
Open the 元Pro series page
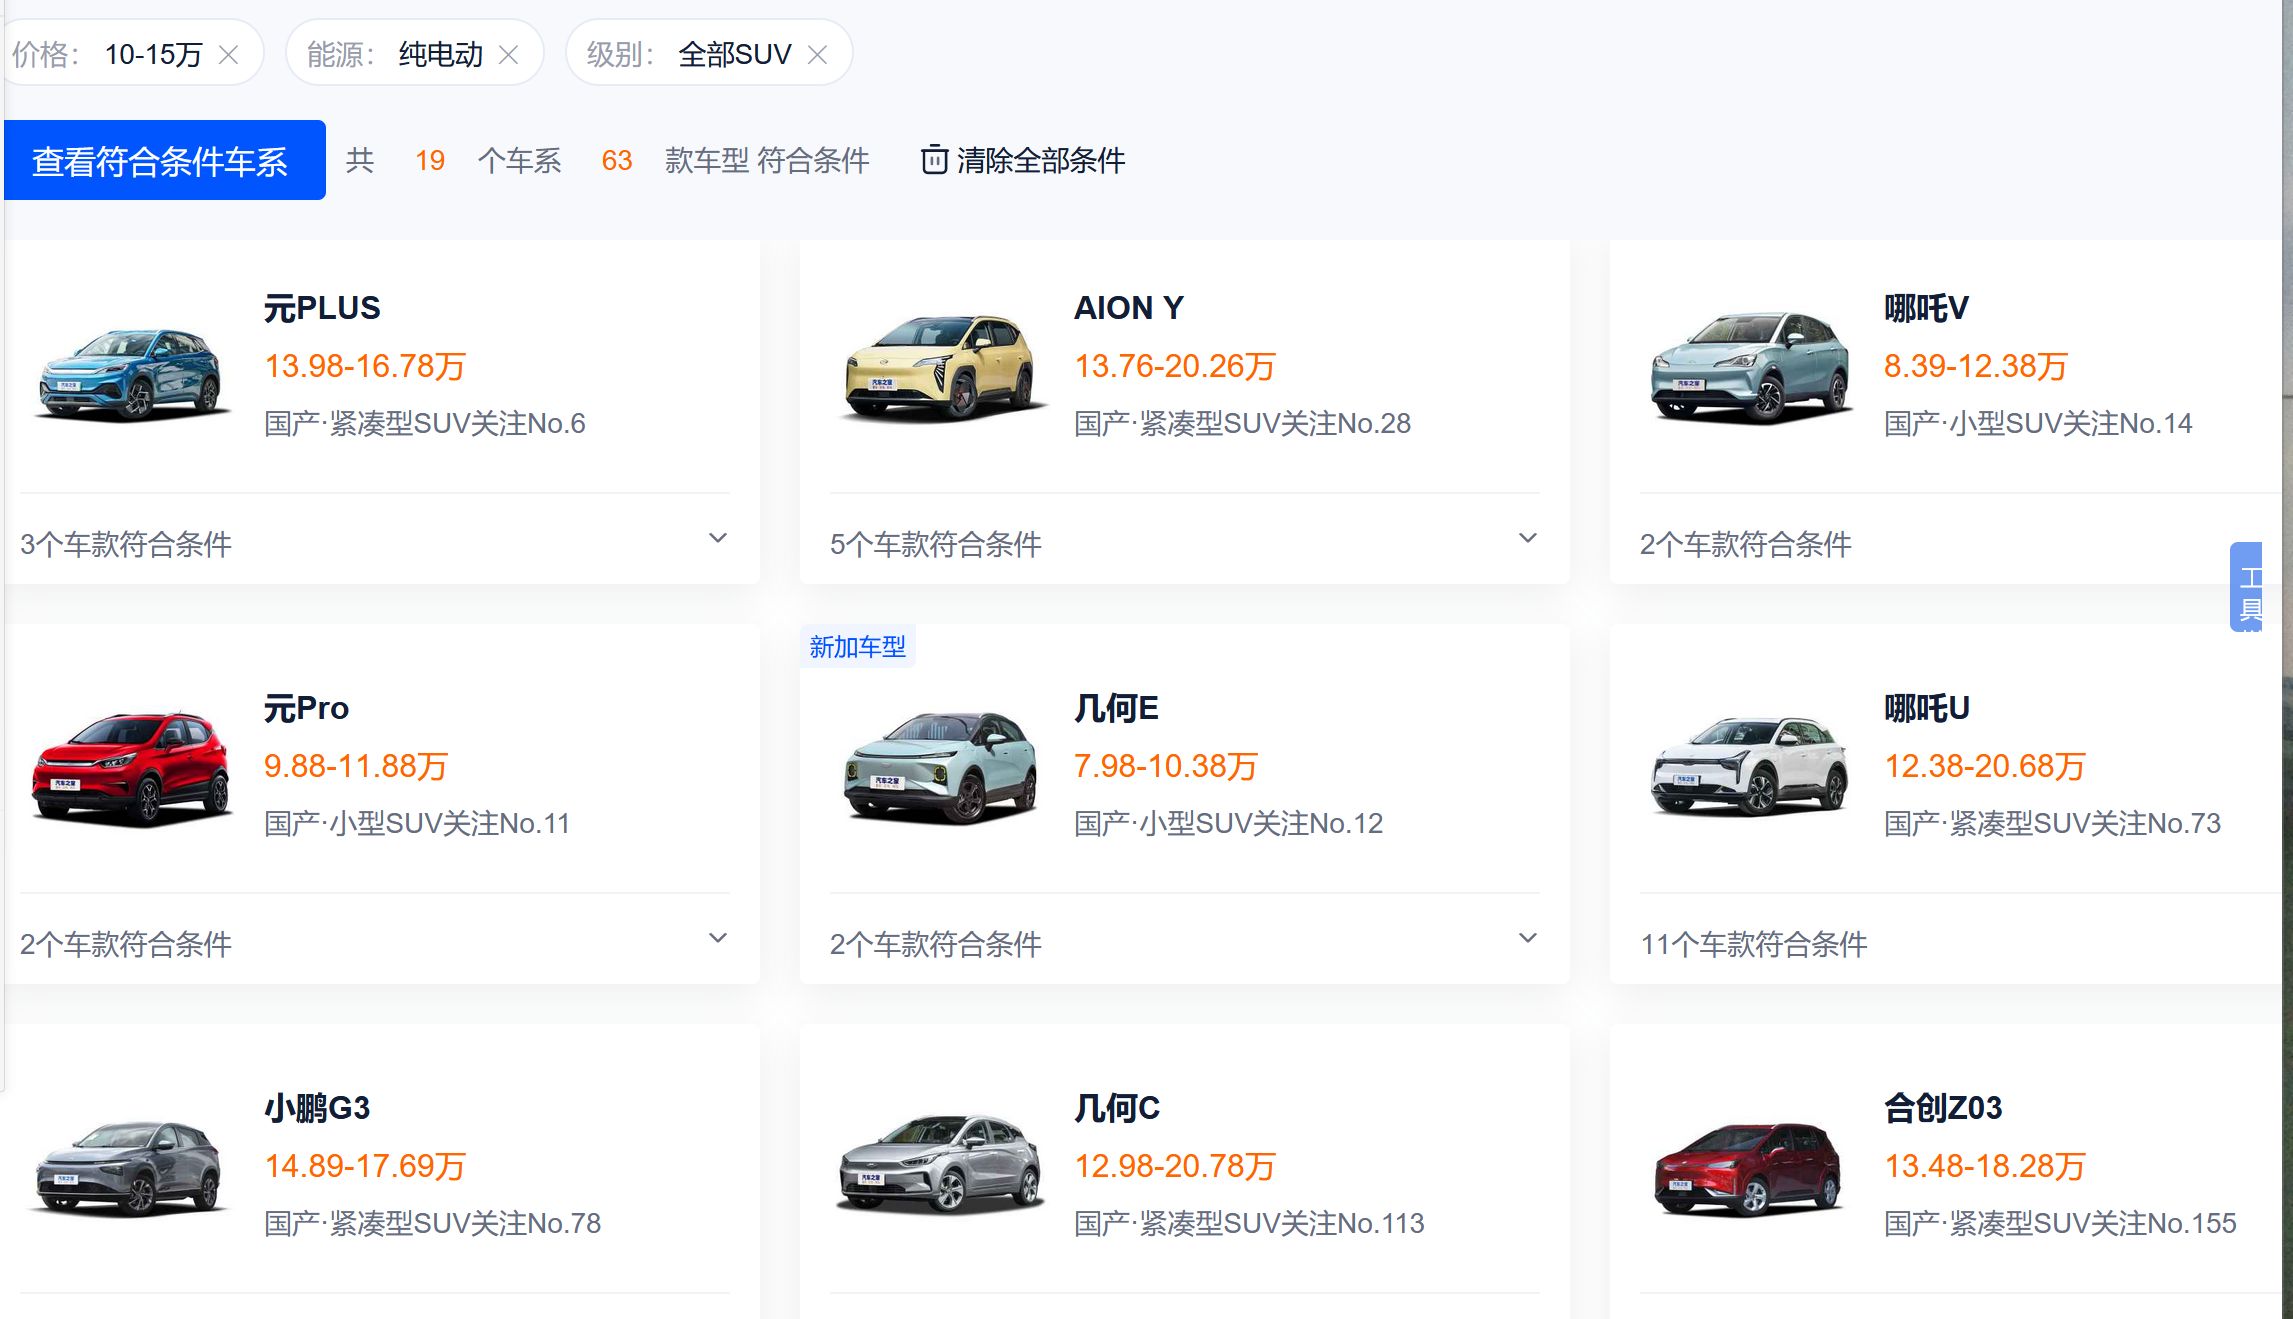click(306, 708)
